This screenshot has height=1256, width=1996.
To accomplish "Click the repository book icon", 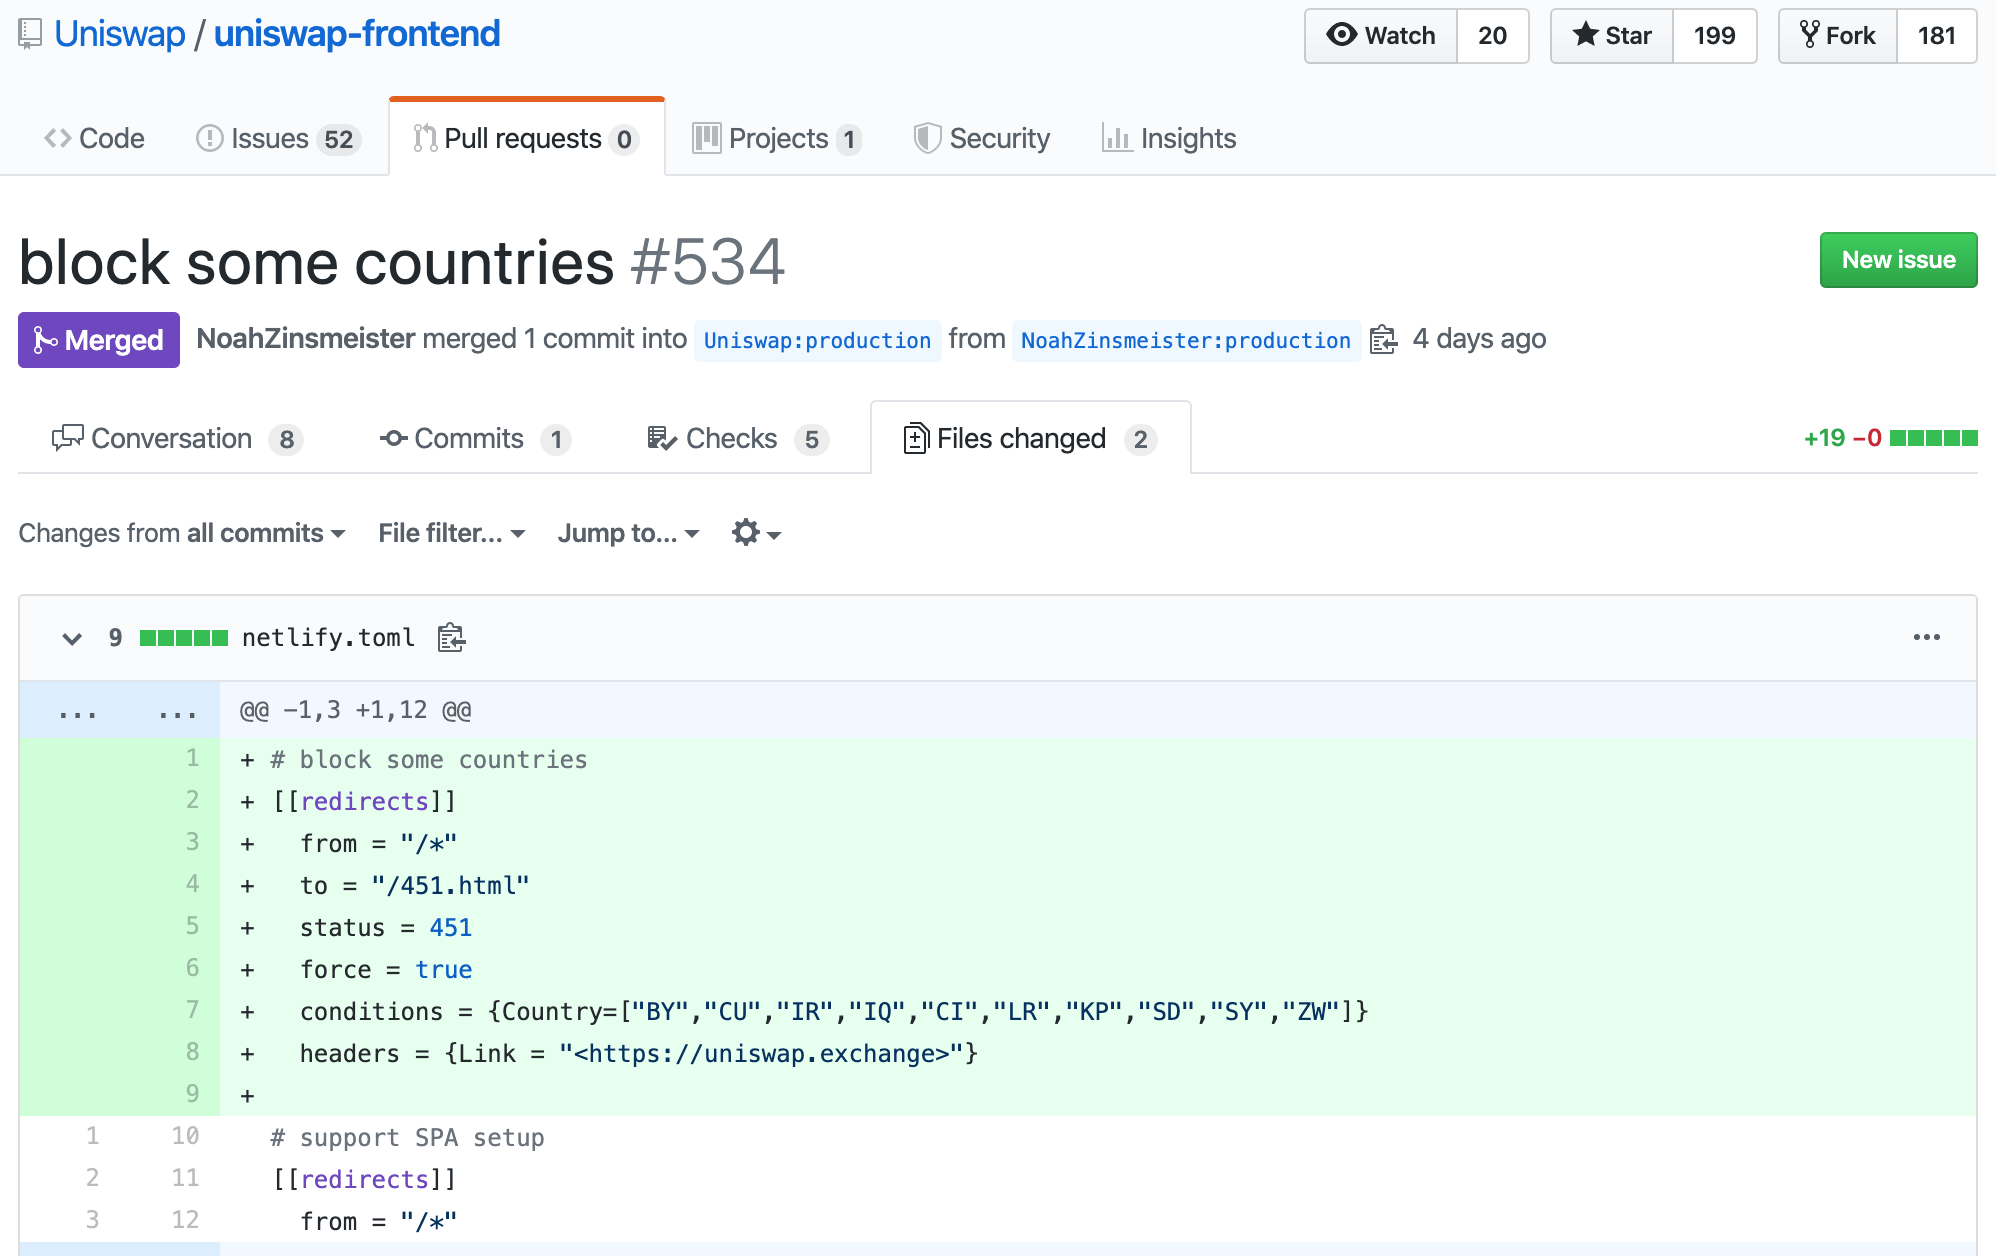I will pyautogui.click(x=30, y=34).
